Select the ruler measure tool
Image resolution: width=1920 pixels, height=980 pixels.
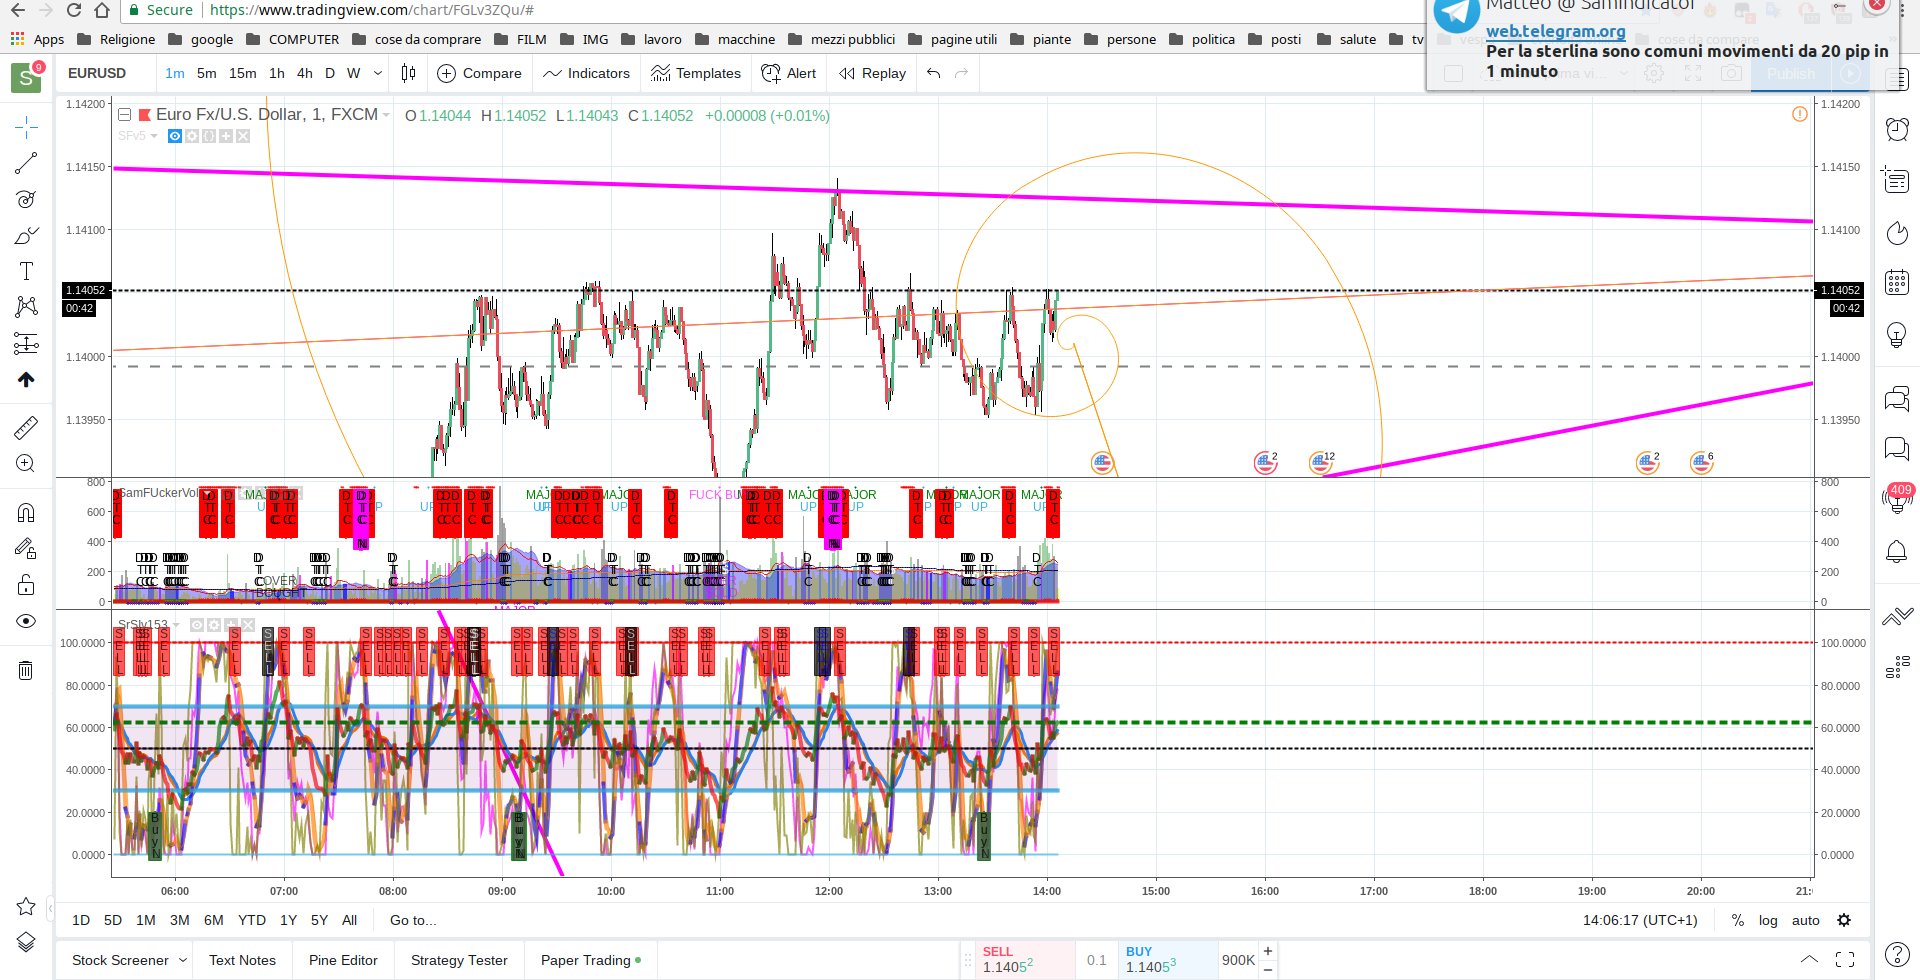pos(26,427)
